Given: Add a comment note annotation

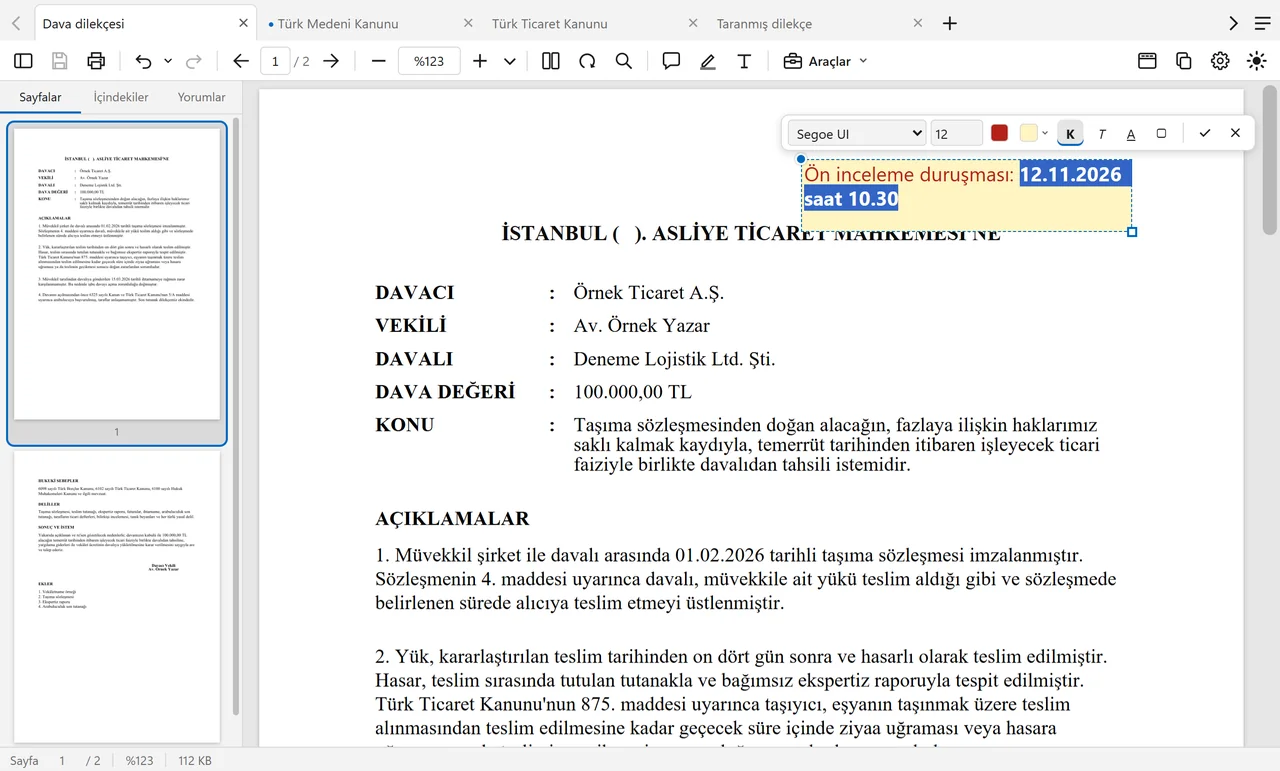Looking at the screenshot, I should [671, 61].
